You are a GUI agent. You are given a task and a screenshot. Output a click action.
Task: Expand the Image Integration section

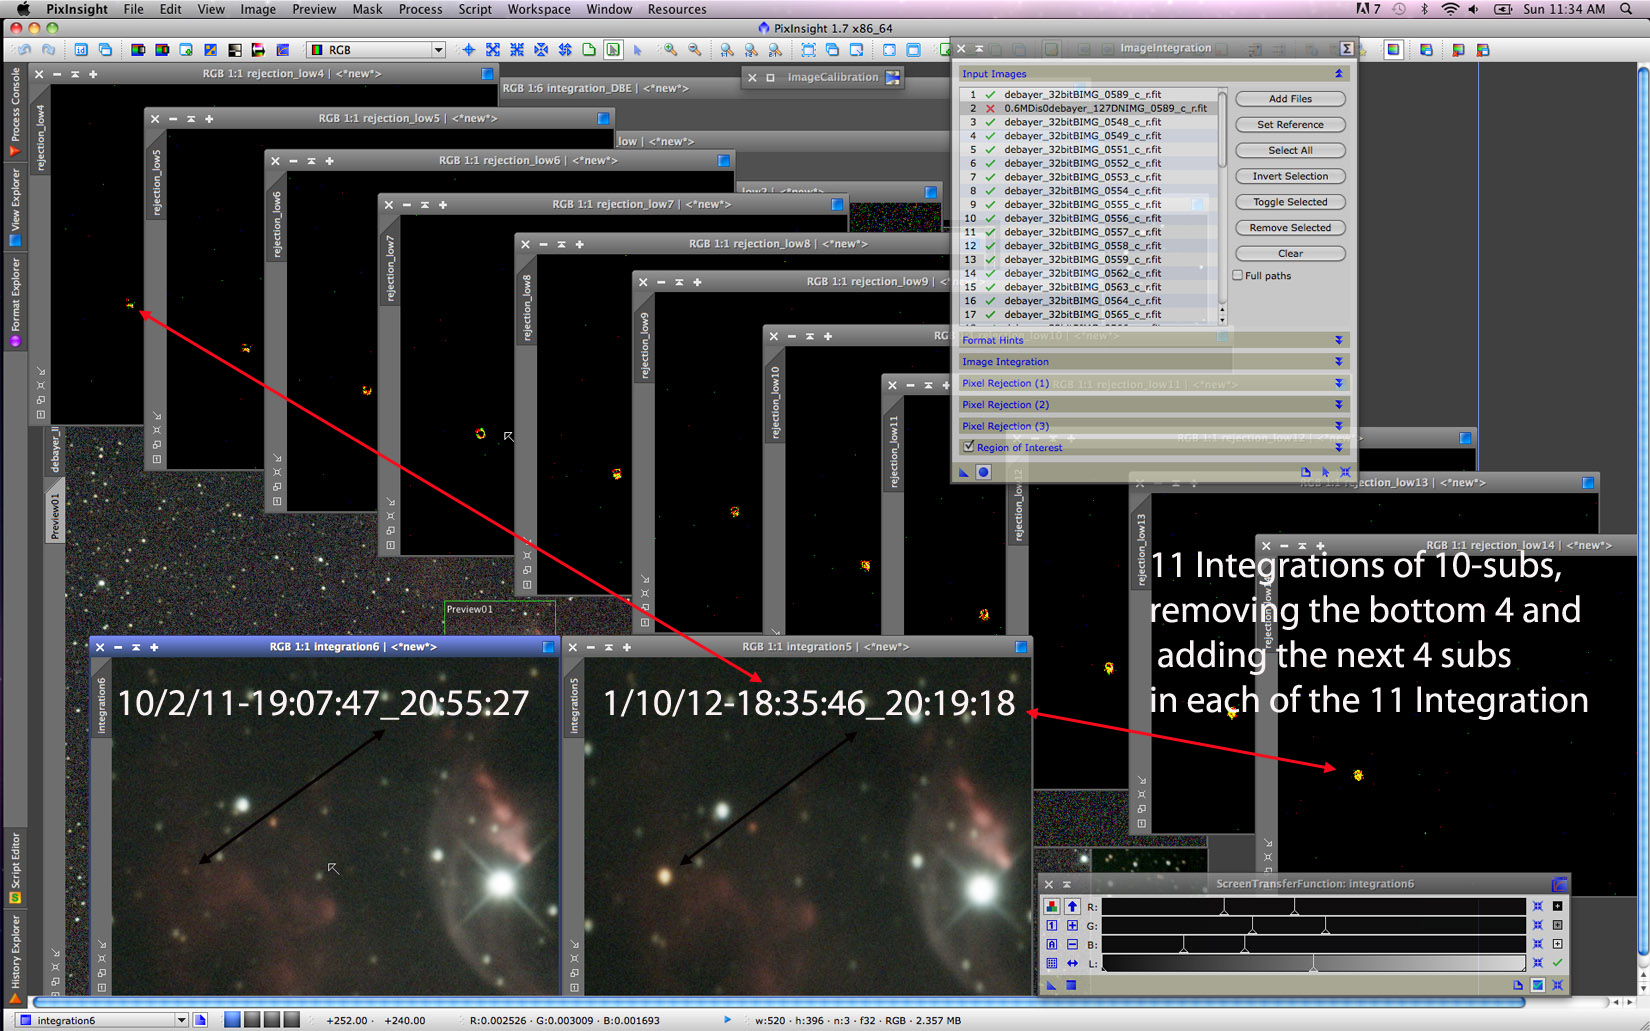point(1338,362)
